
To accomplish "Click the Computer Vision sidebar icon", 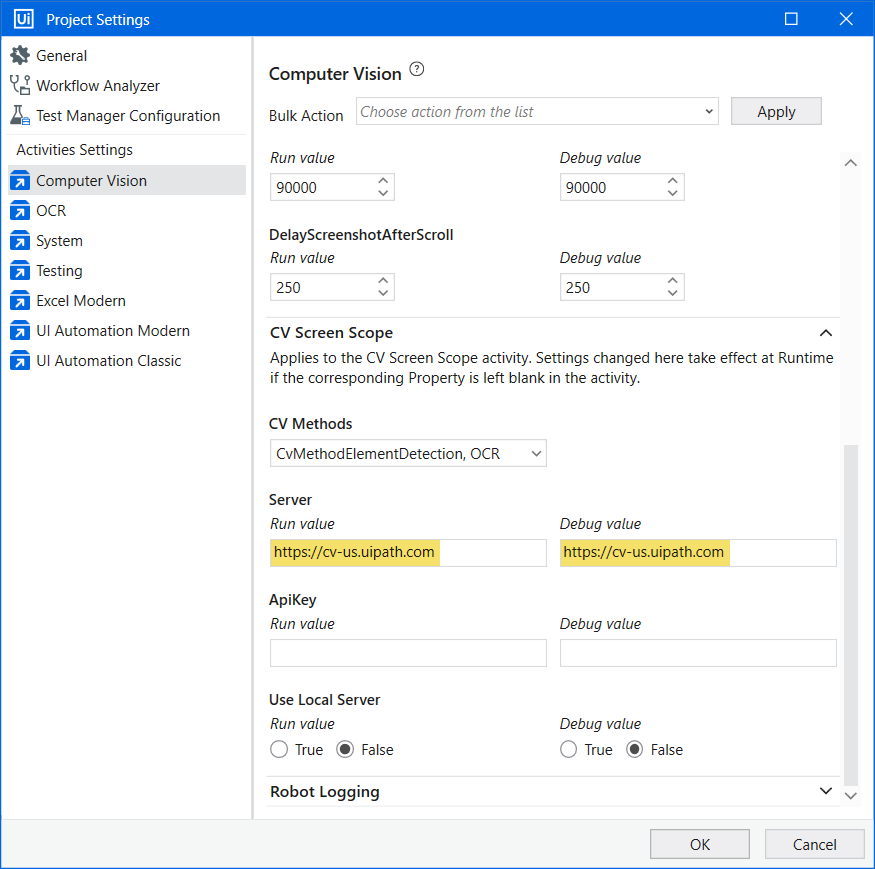I will [x=20, y=180].
